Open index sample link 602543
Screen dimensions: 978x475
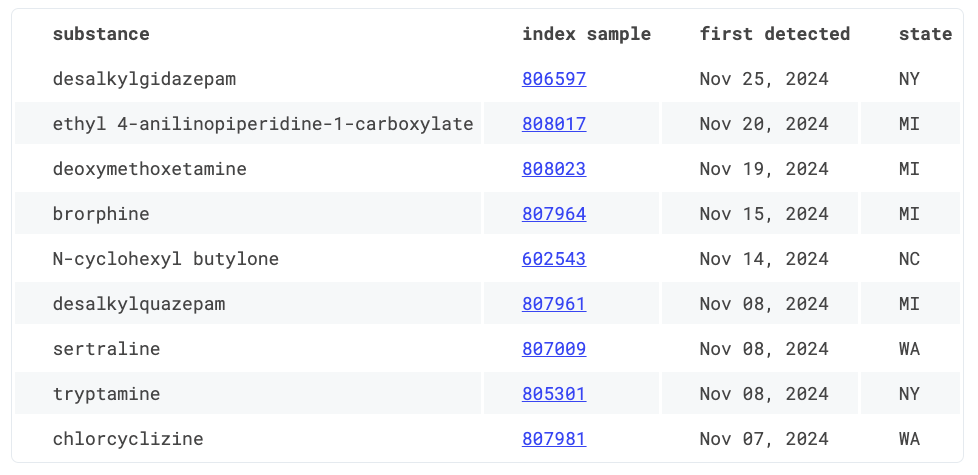[554, 259]
